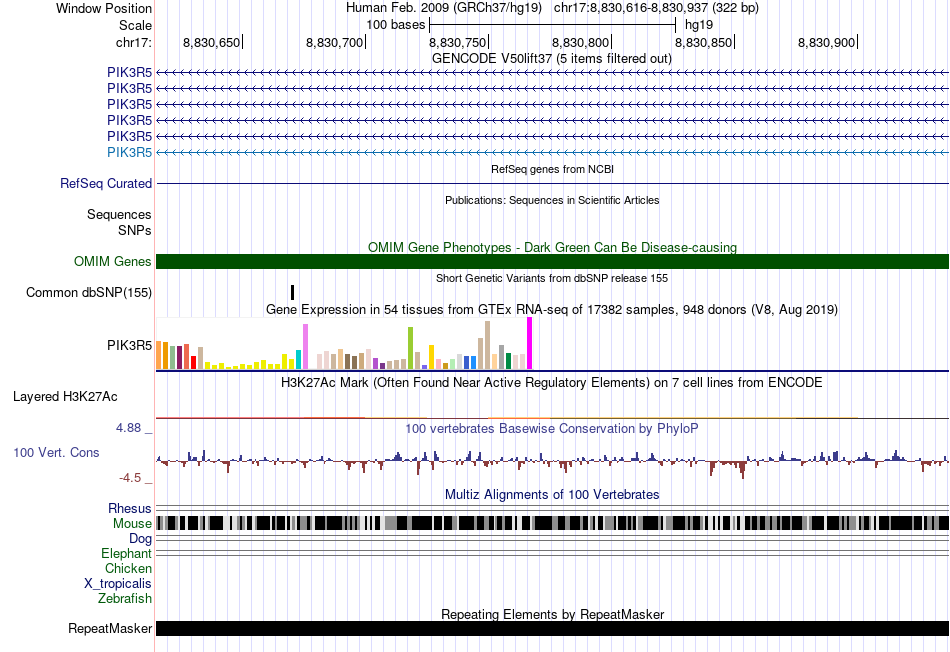Click the OMIM Genes label
Screen dimensions: 950x652
point(112,261)
